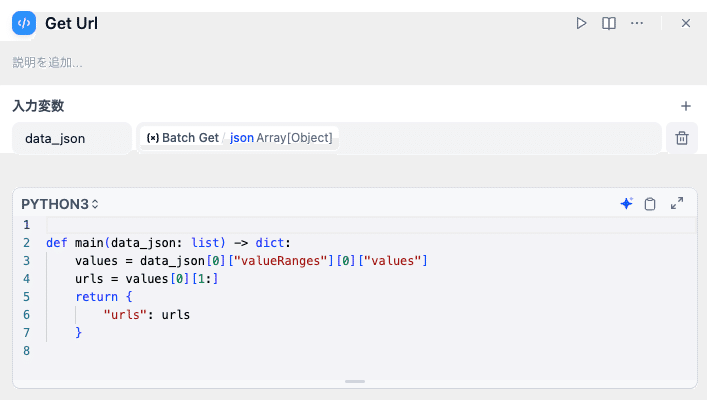The image size is (707, 400).
Task: Open the more options ellipsis menu
Action: (x=637, y=23)
